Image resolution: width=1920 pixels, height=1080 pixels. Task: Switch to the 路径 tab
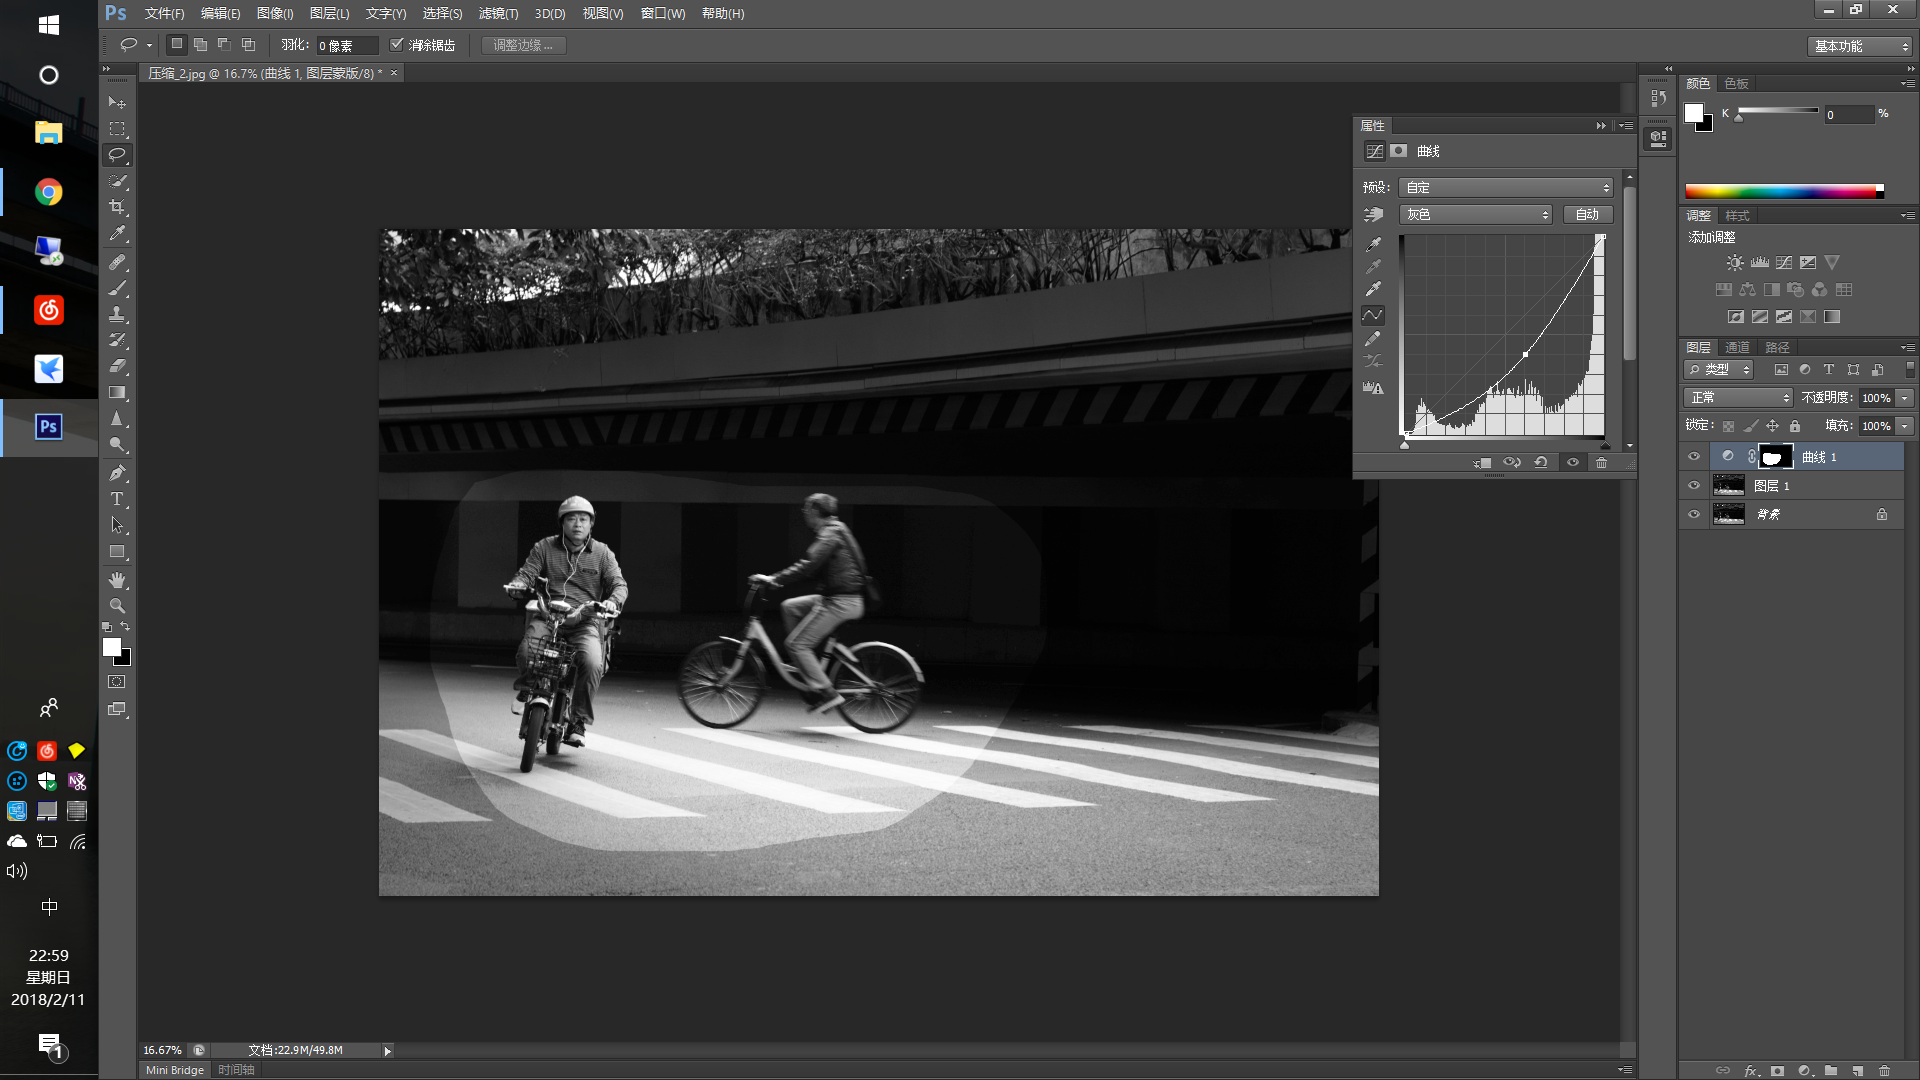pyautogui.click(x=1777, y=347)
